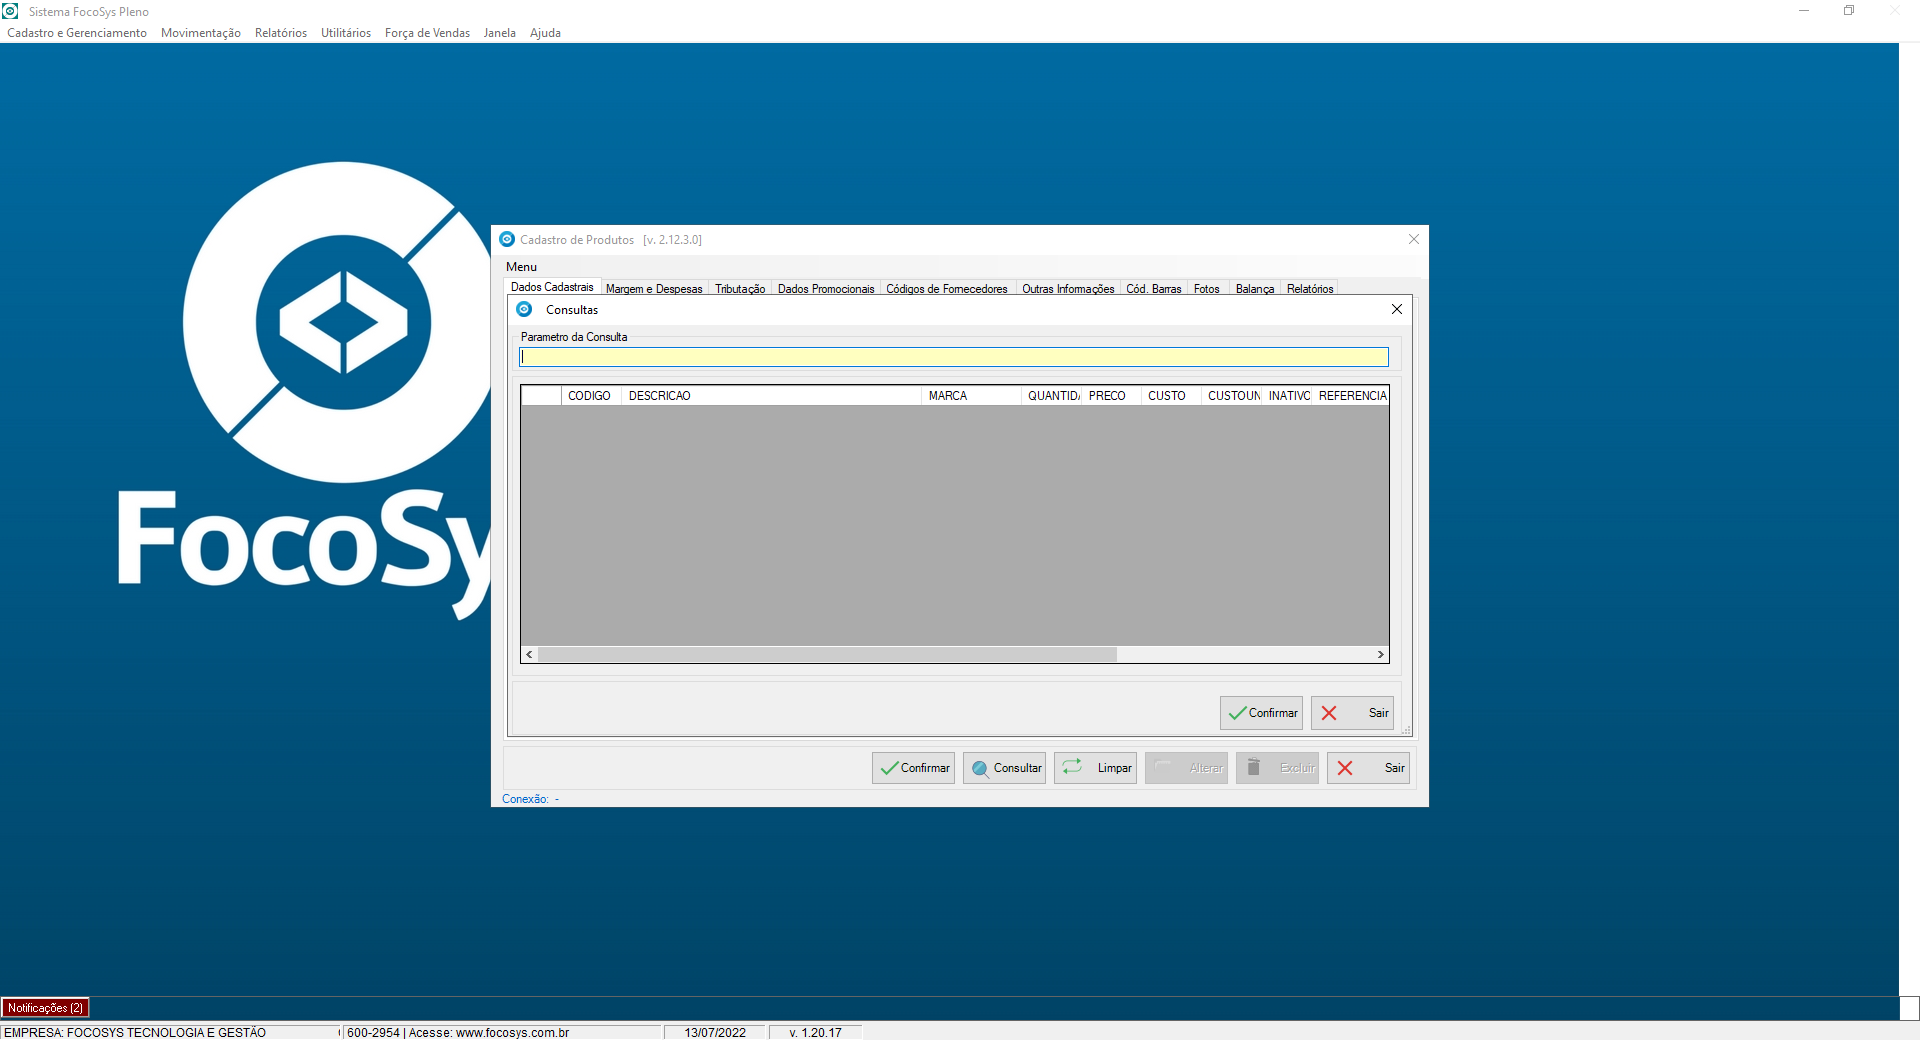This screenshot has height=1040, width=1920.
Task: Click the Consultar button
Action: click(x=1004, y=768)
